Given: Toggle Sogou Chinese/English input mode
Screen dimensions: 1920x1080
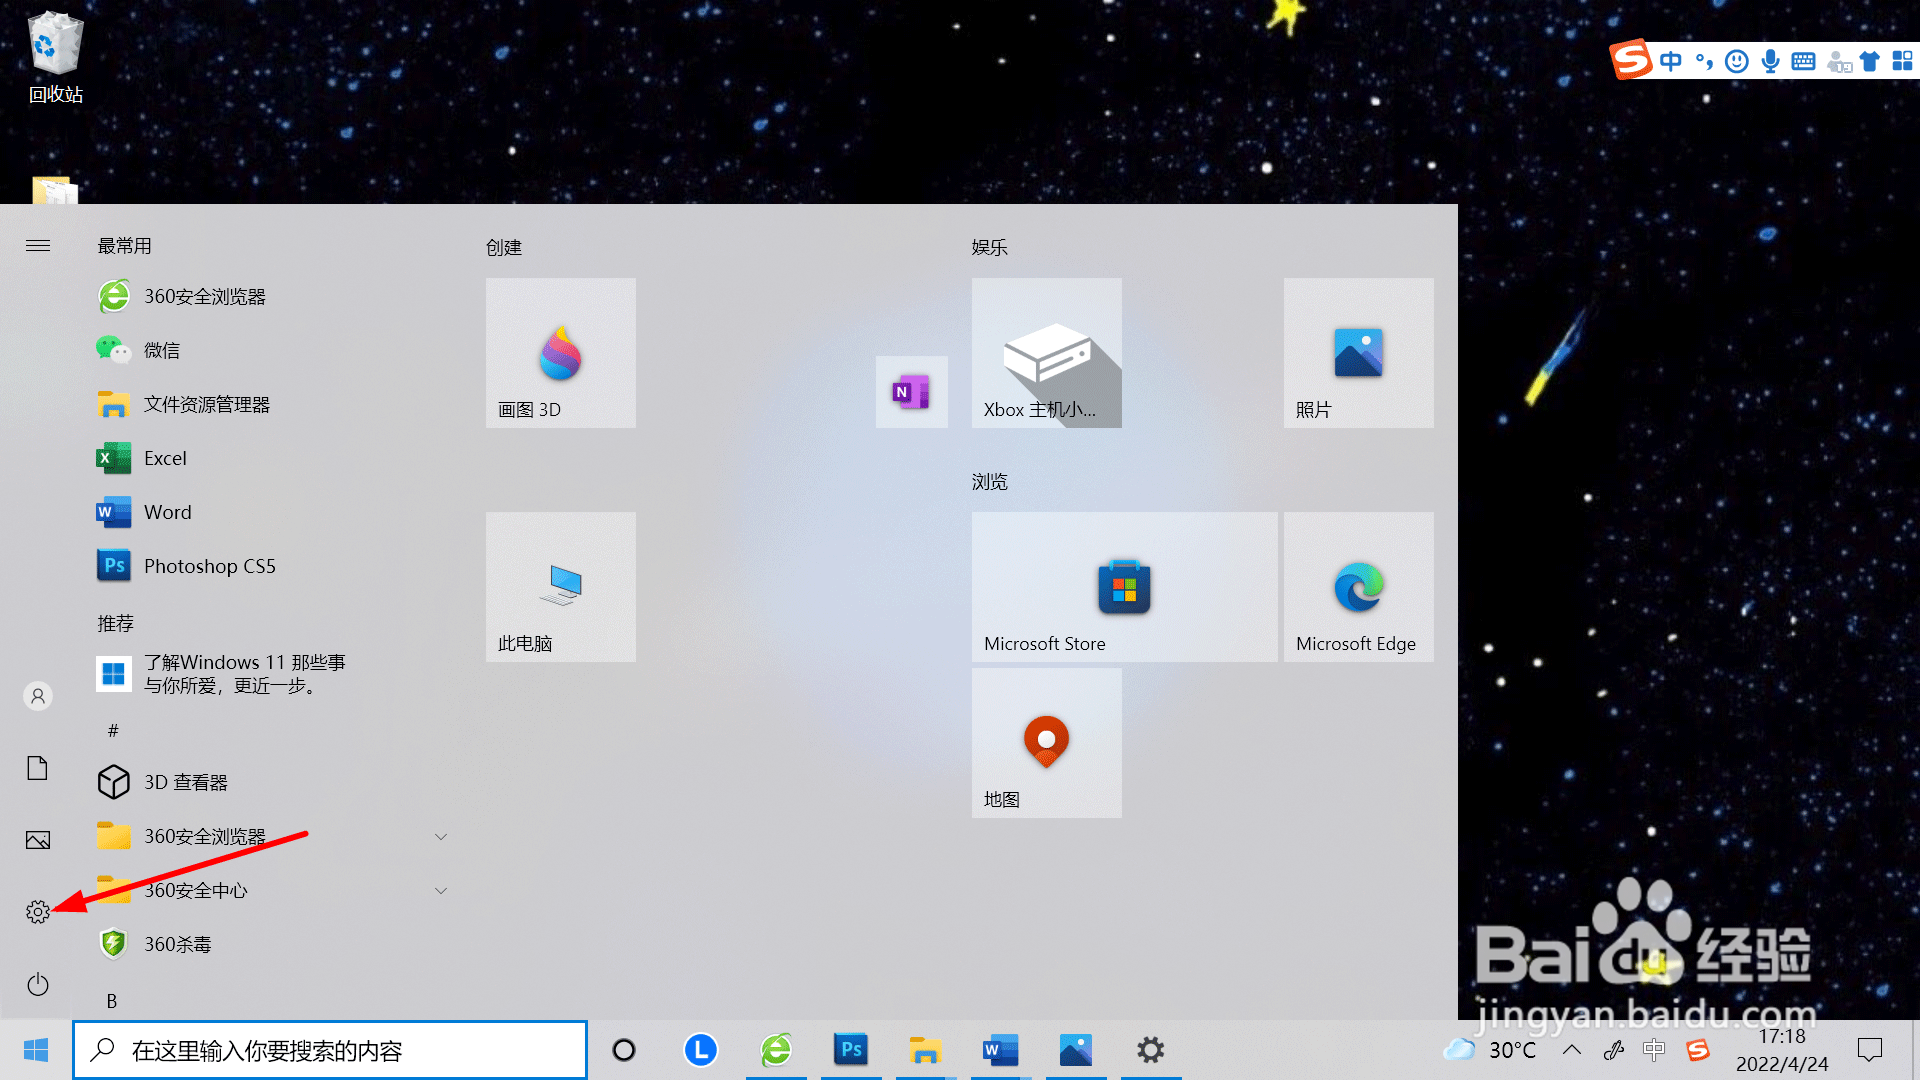Looking at the screenshot, I should click(1671, 61).
